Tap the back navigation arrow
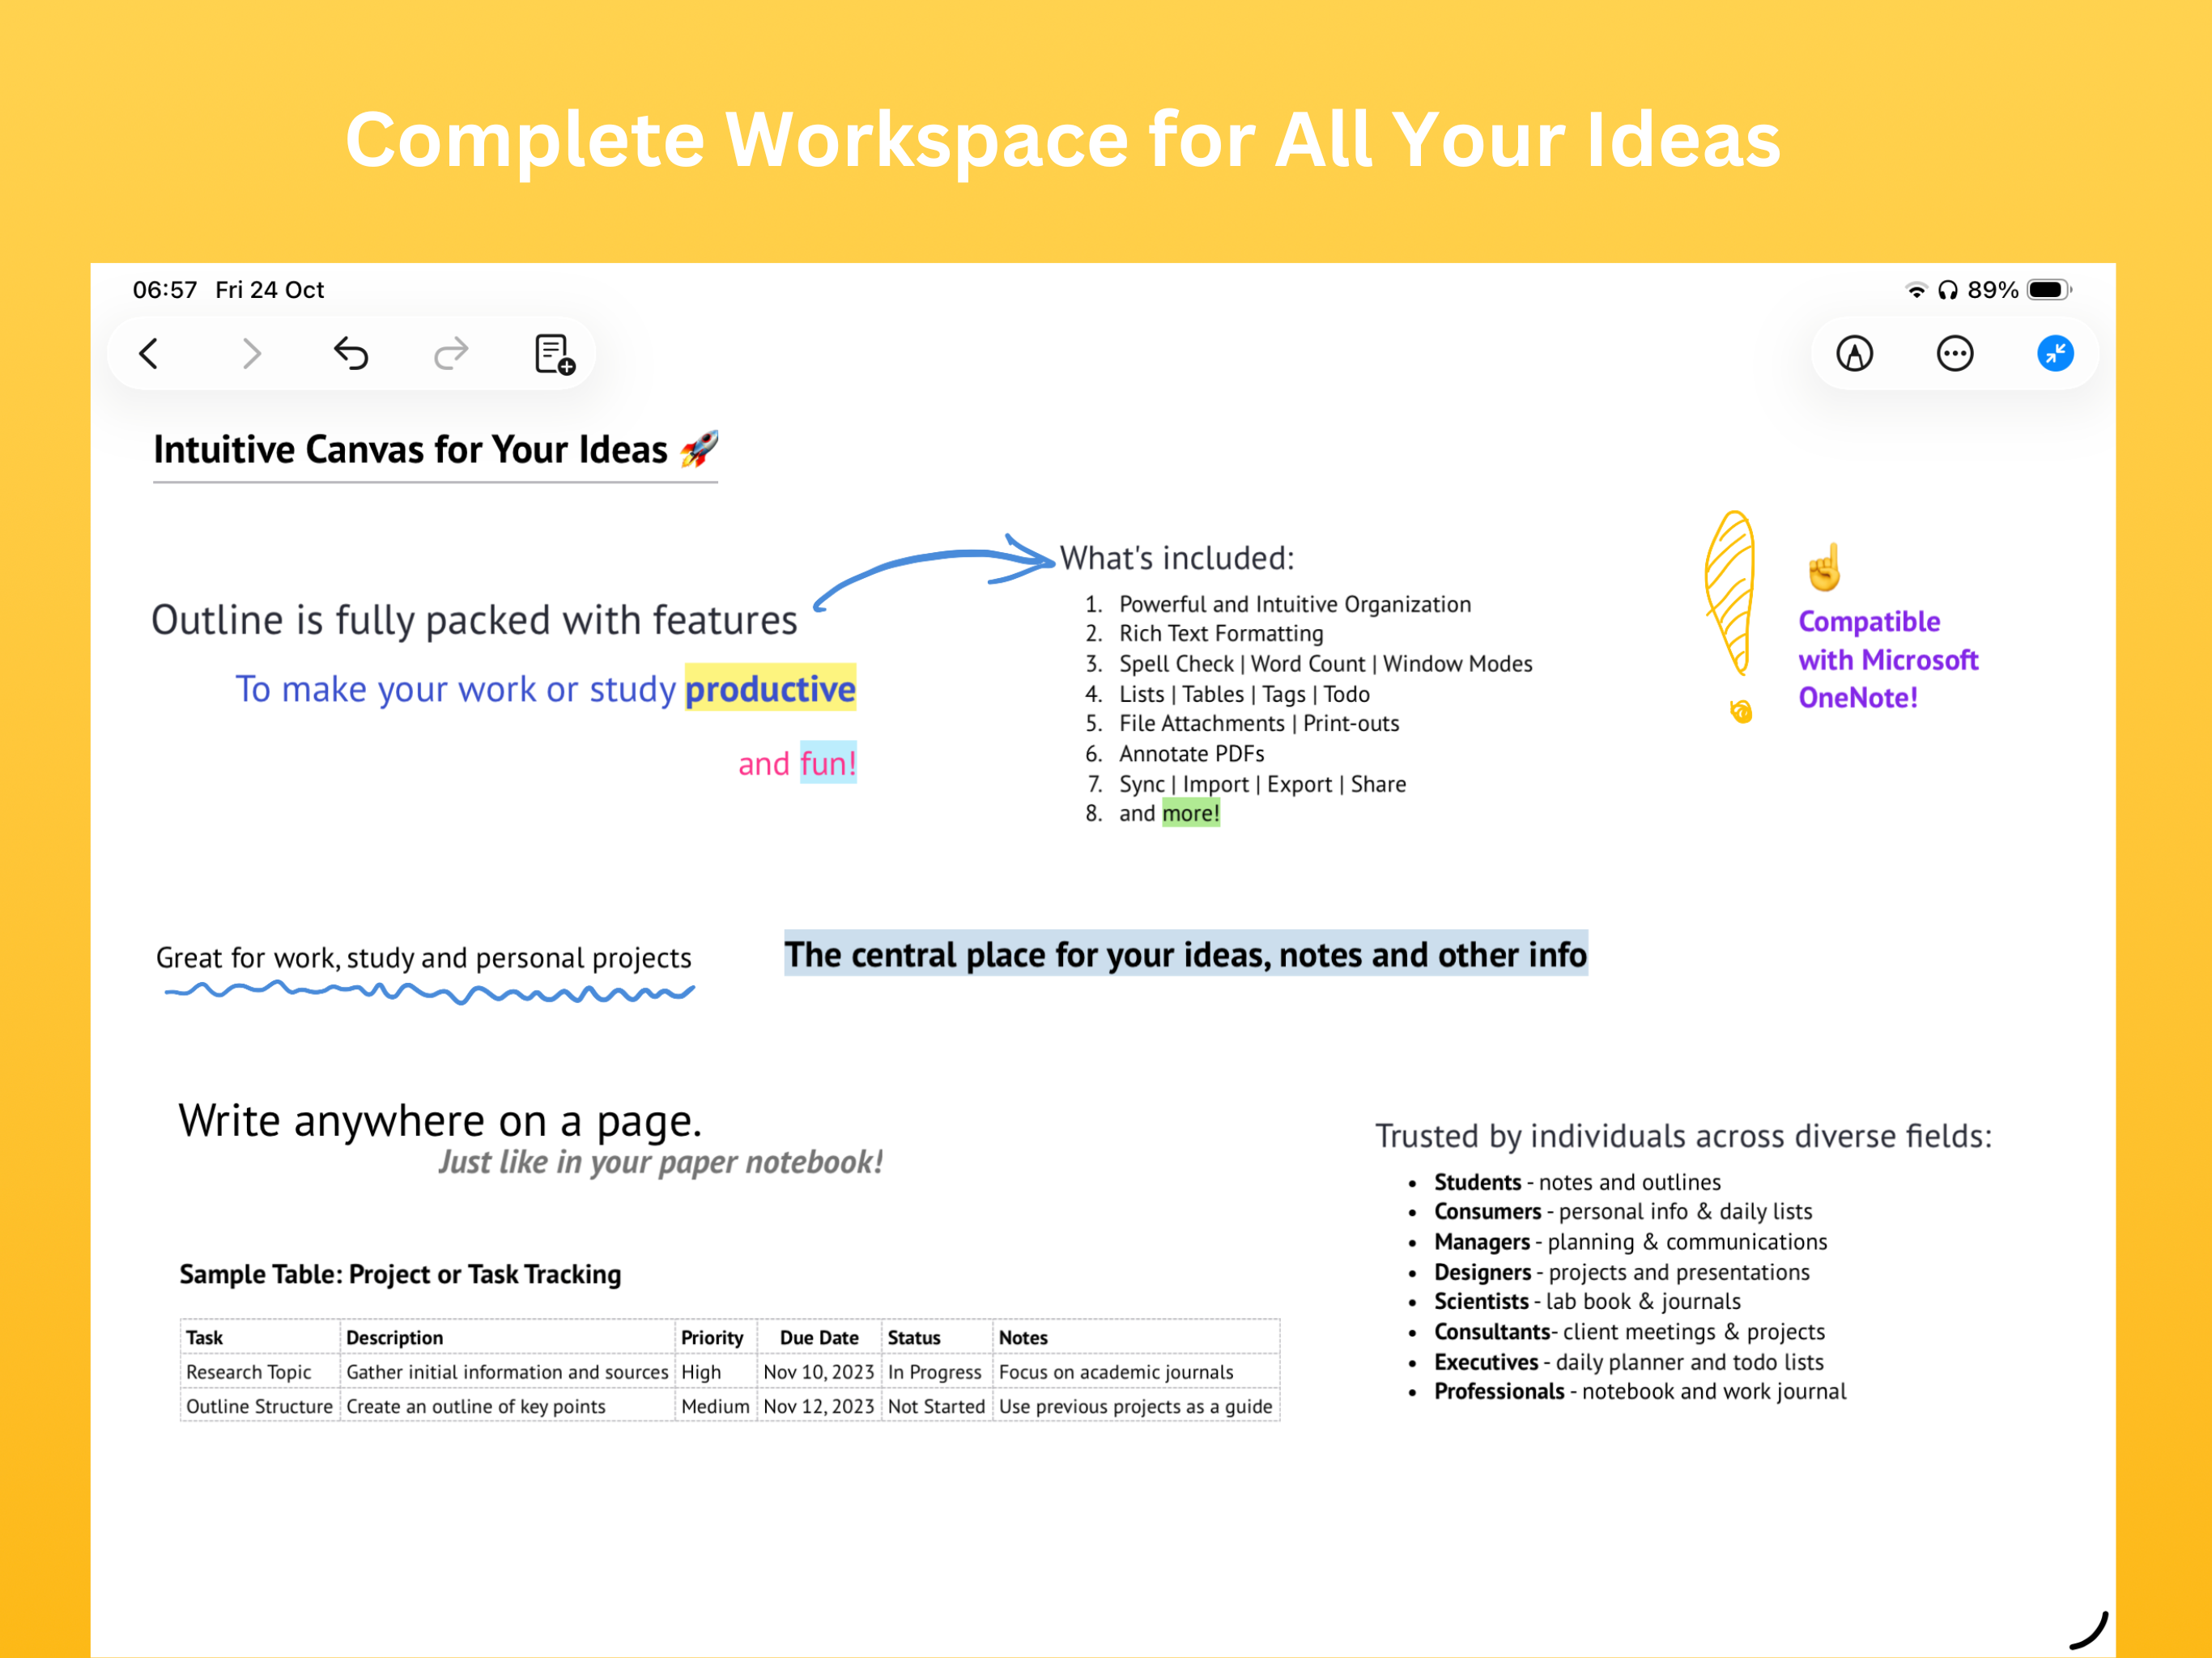The image size is (2212, 1658). click(x=149, y=353)
